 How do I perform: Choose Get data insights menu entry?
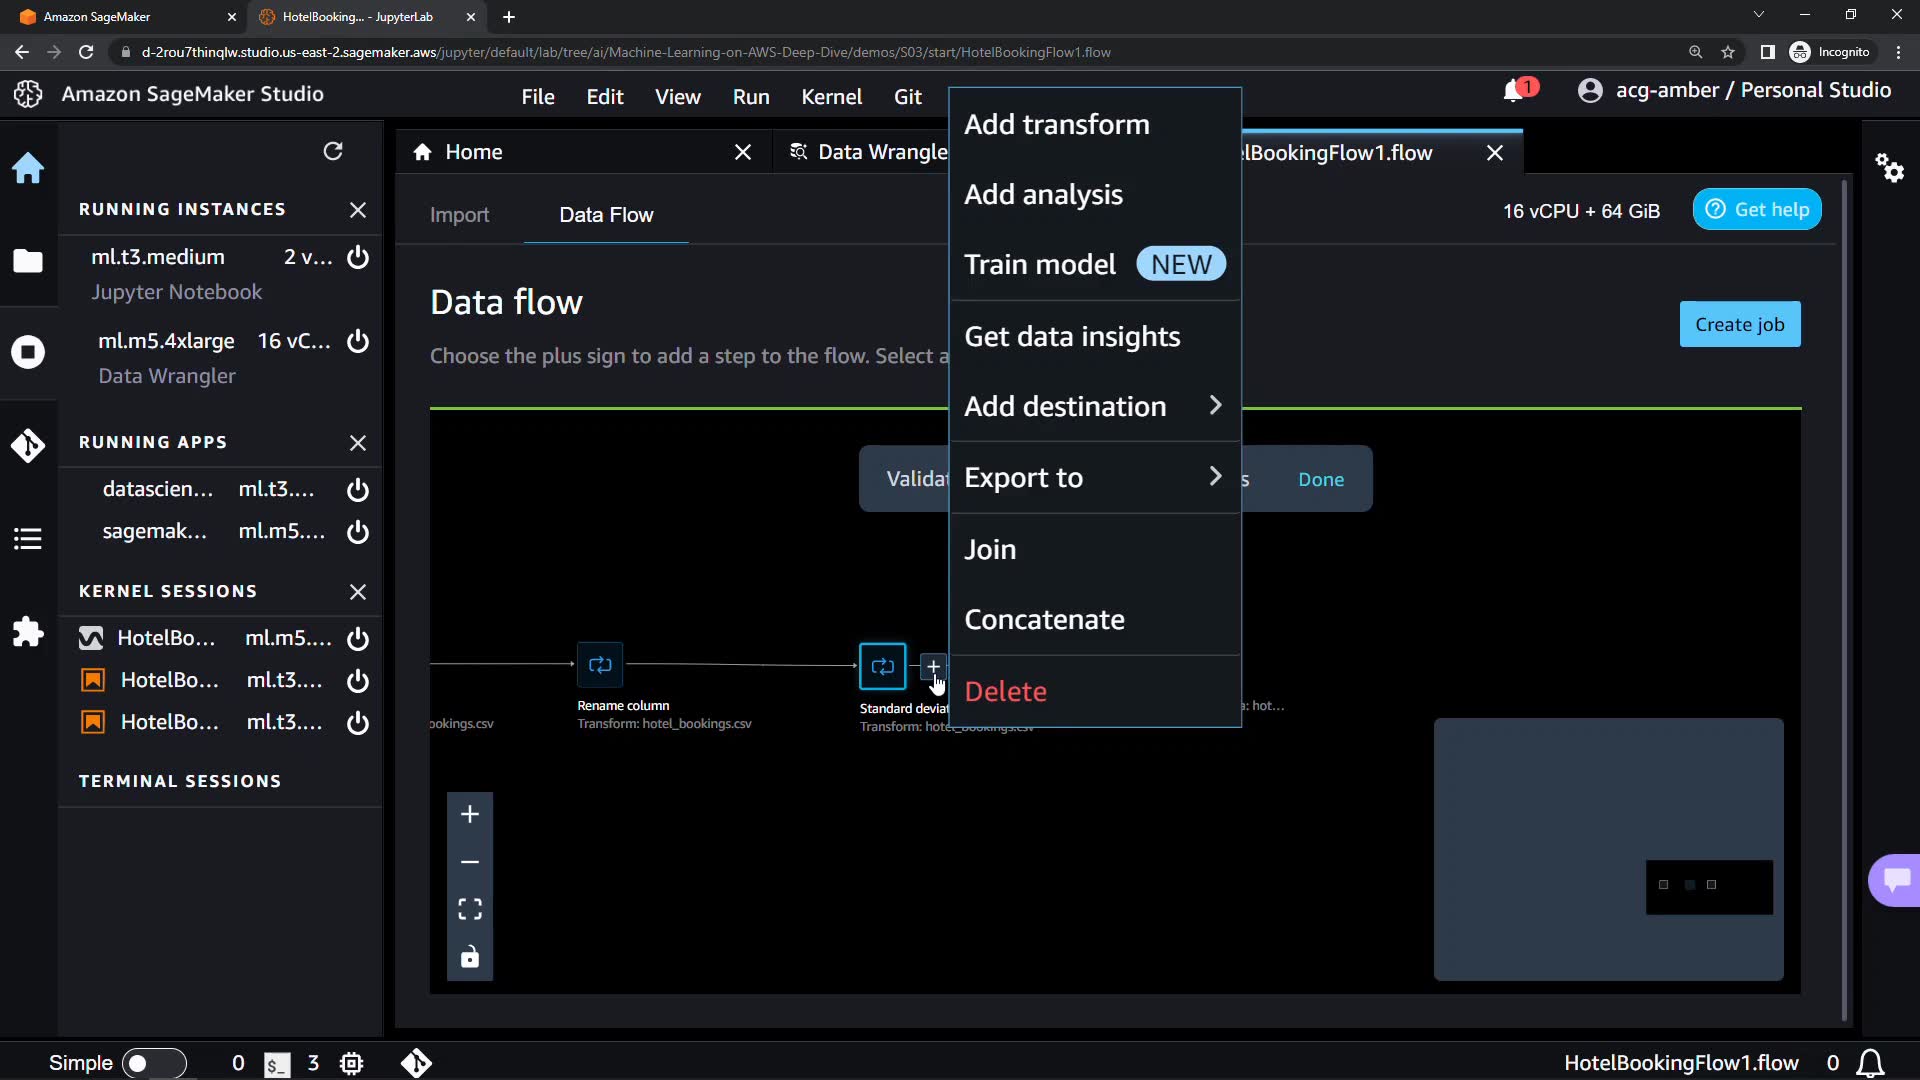[x=1072, y=337]
